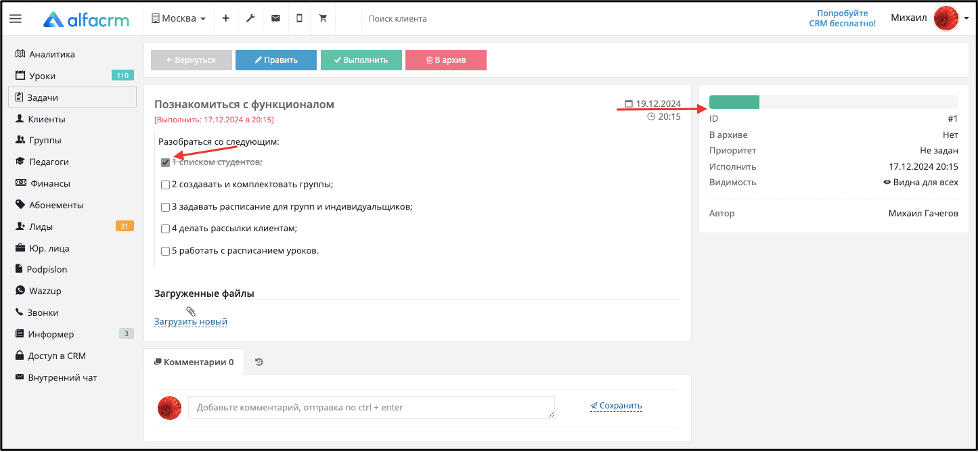Open the Москва branch dropdown

[179, 19]
